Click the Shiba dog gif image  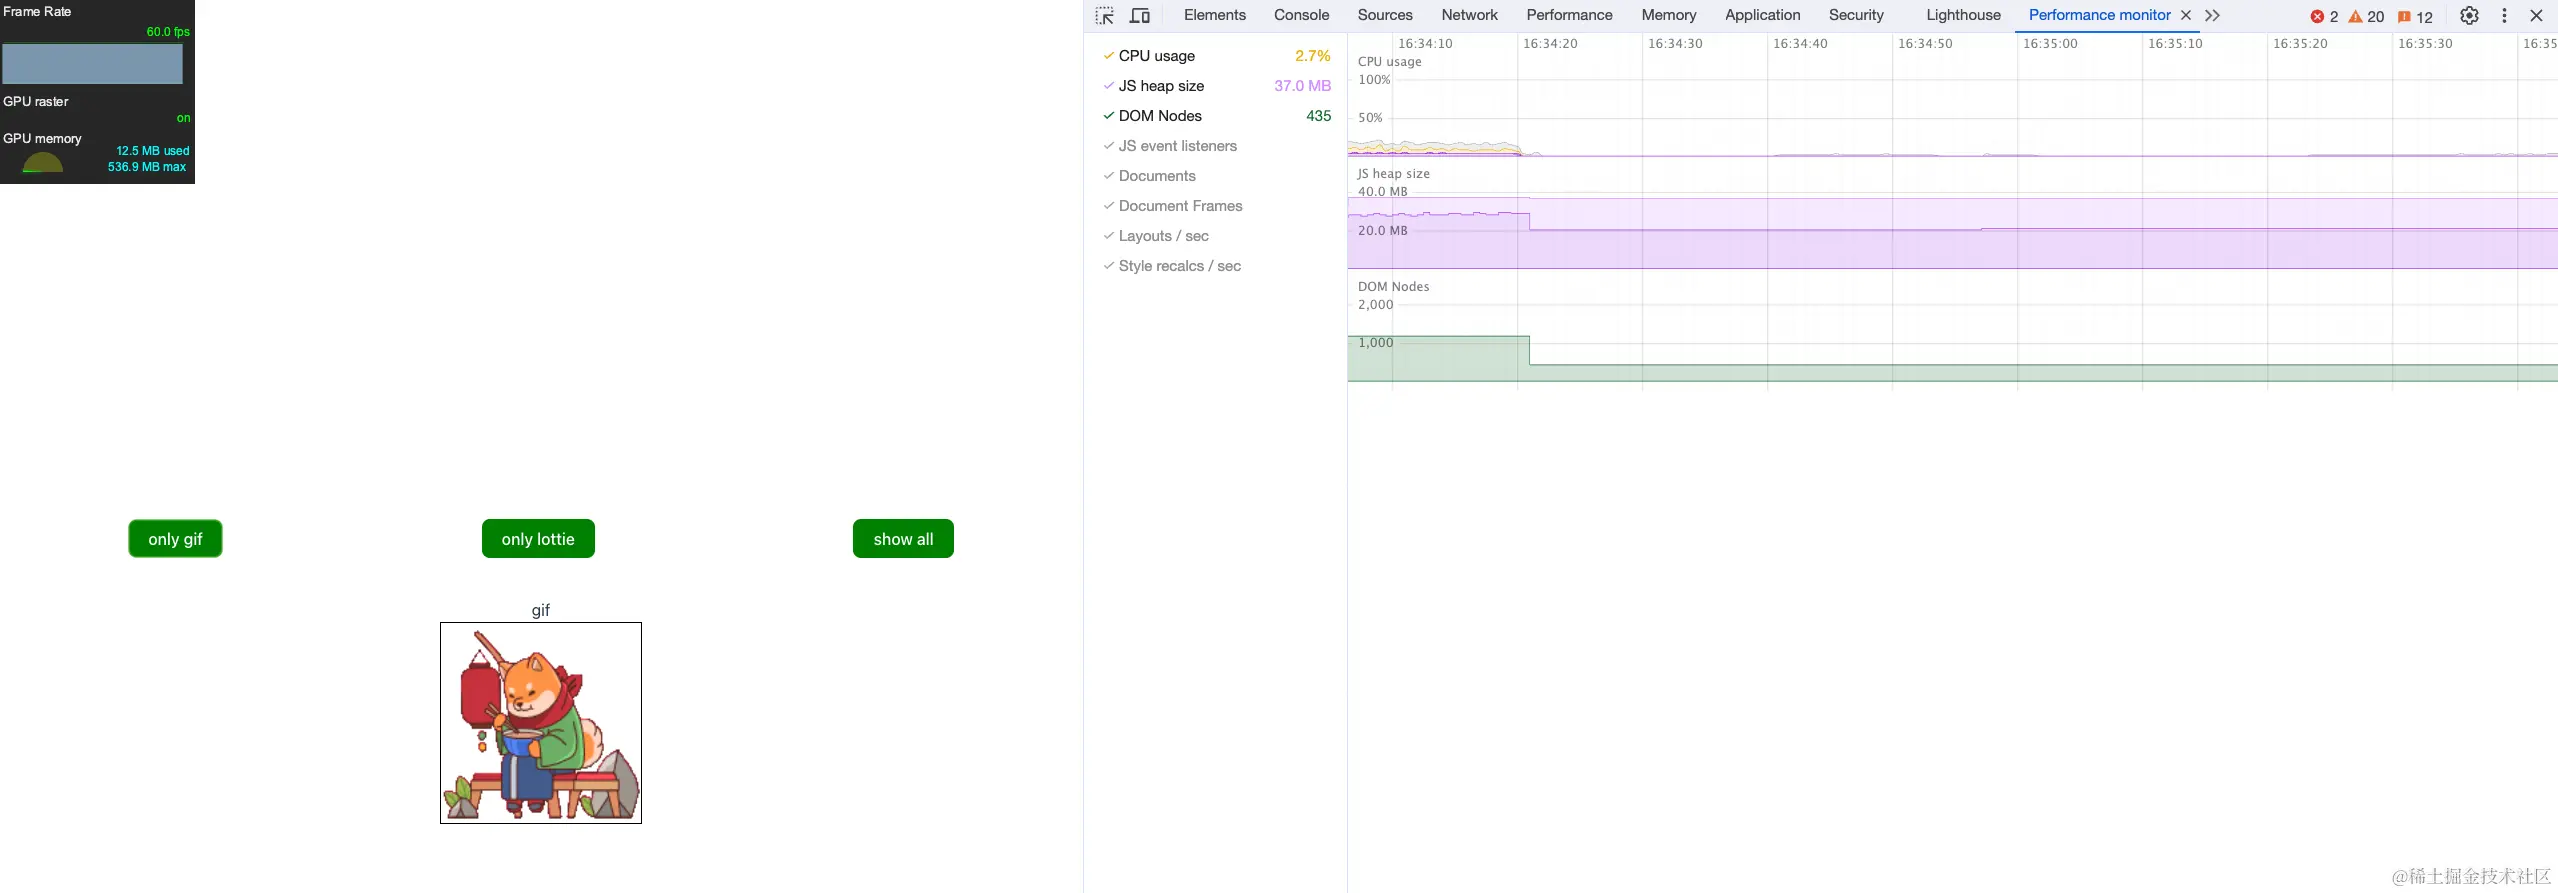[x=541, y=723]
